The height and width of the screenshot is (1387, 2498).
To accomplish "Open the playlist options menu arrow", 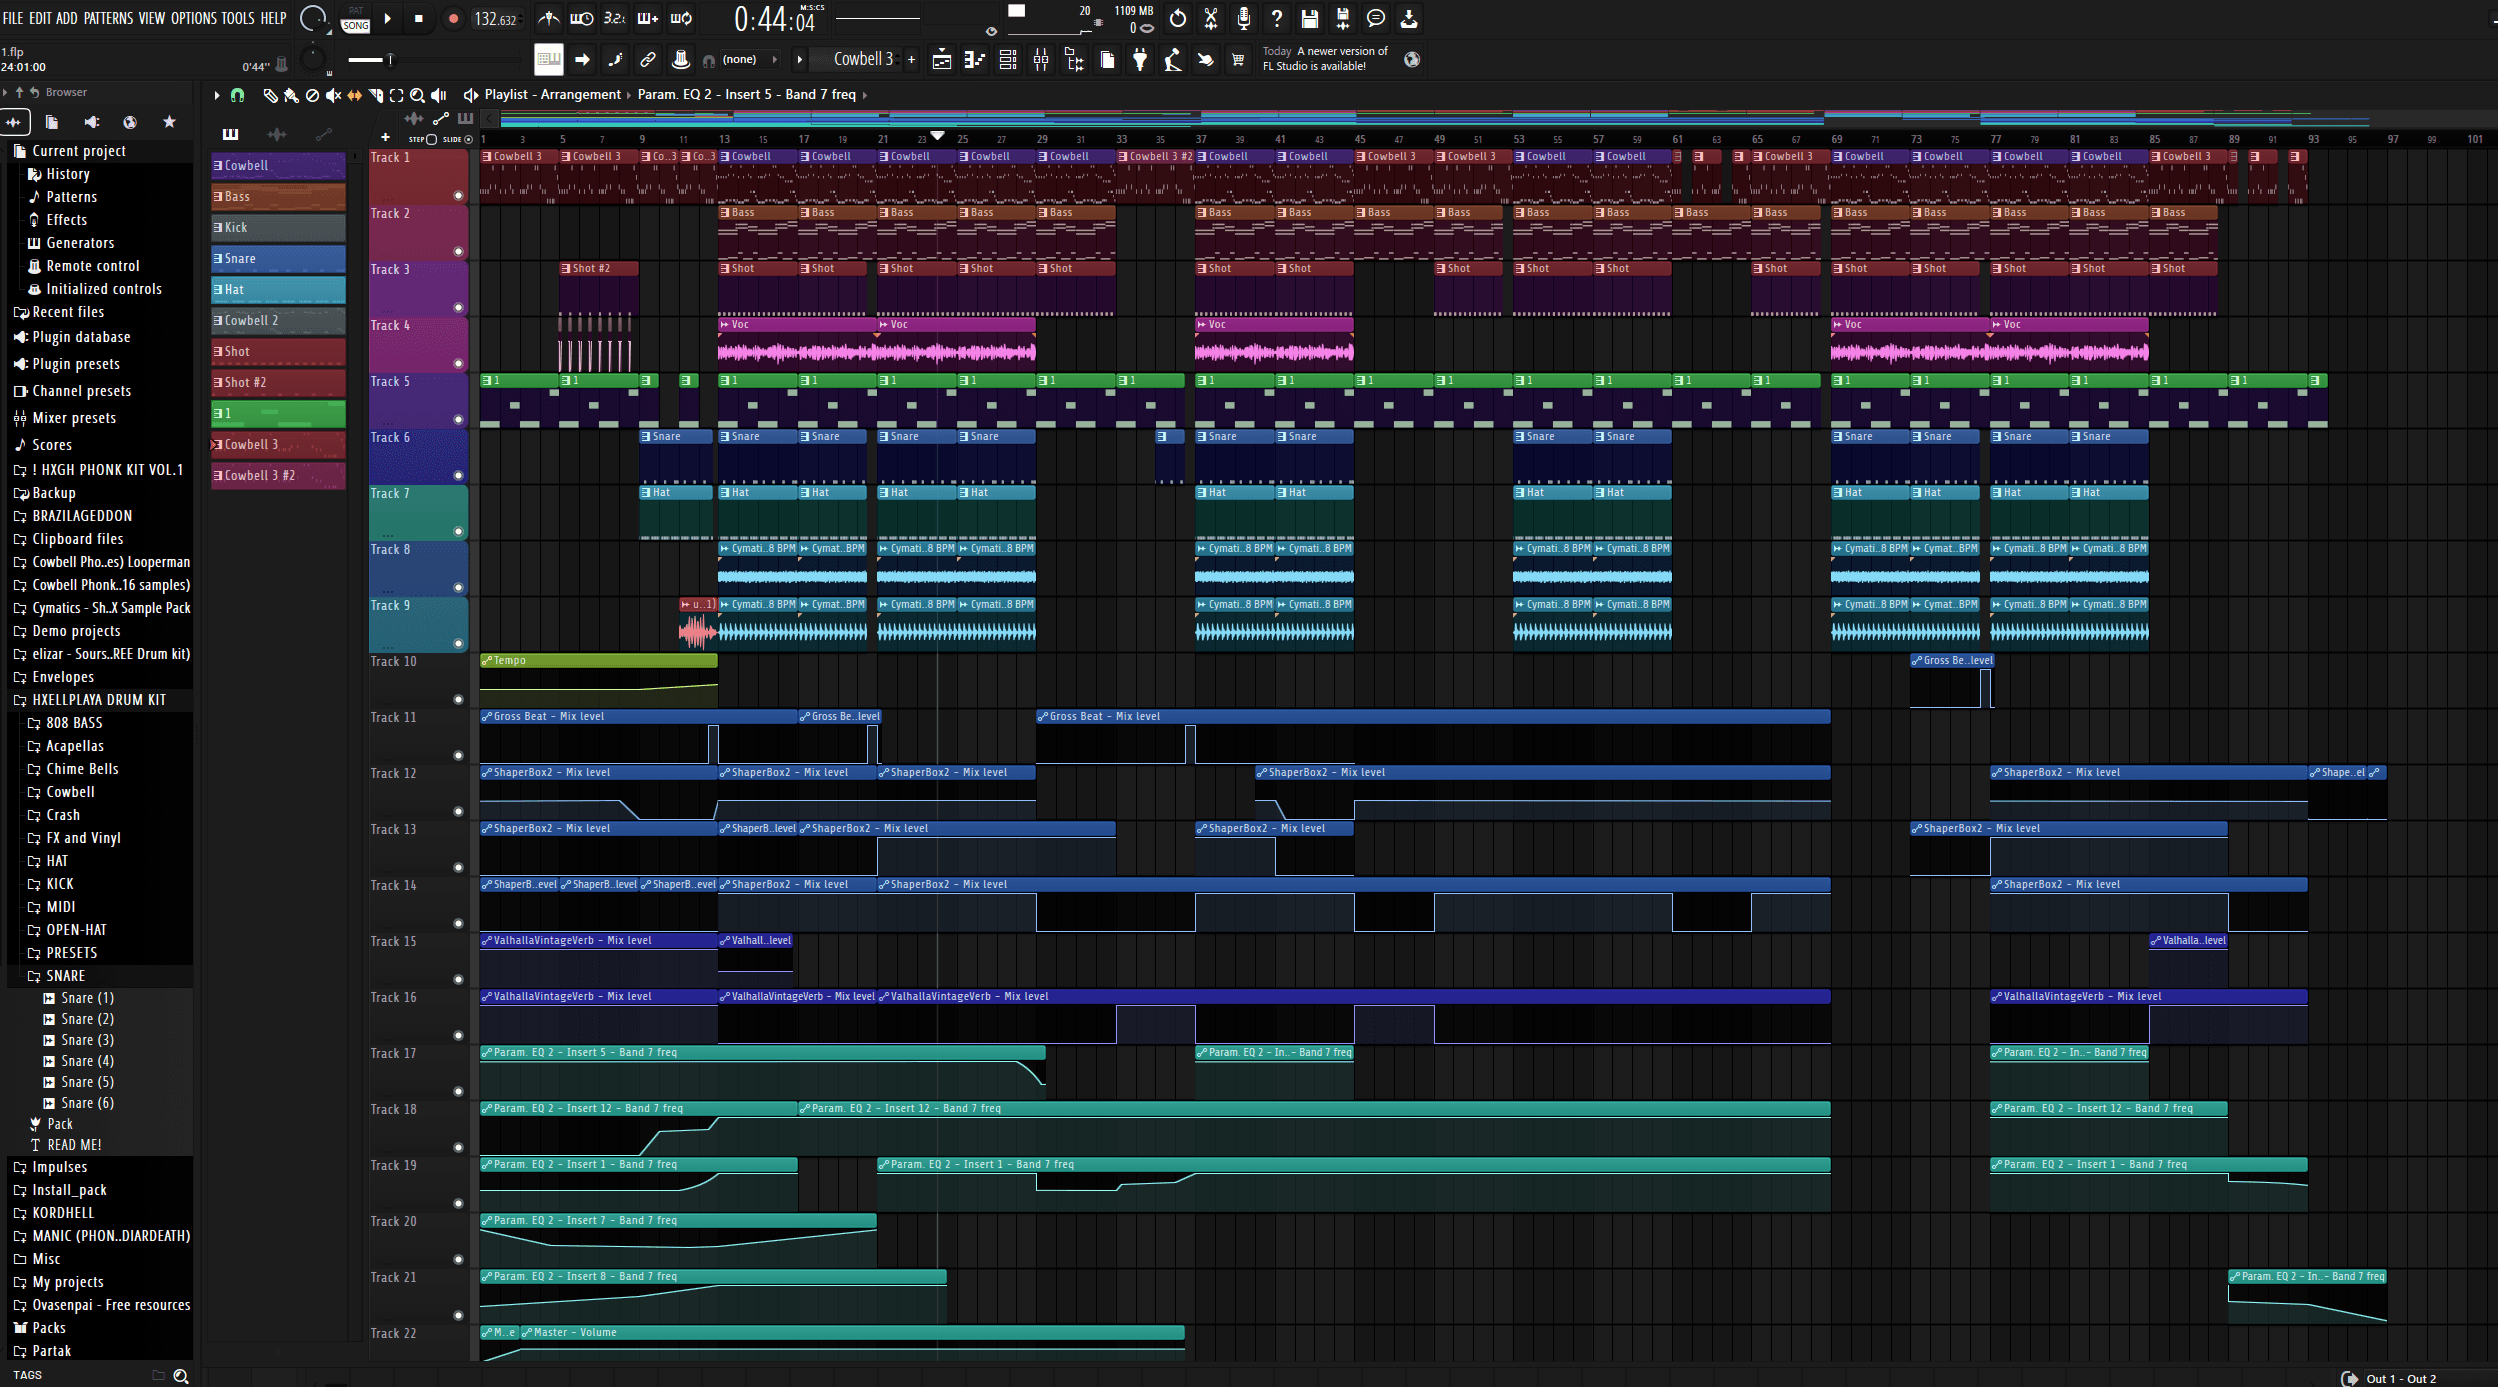I will (217, 95).
